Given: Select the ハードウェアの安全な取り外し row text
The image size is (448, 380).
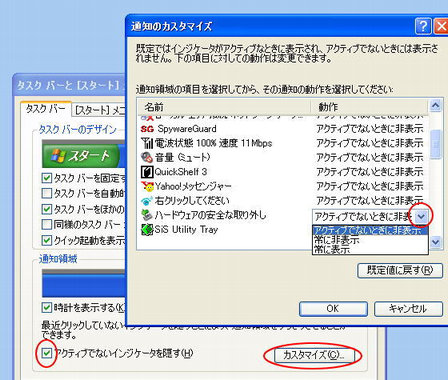Looking at the screenshot, I should (211, 215).
